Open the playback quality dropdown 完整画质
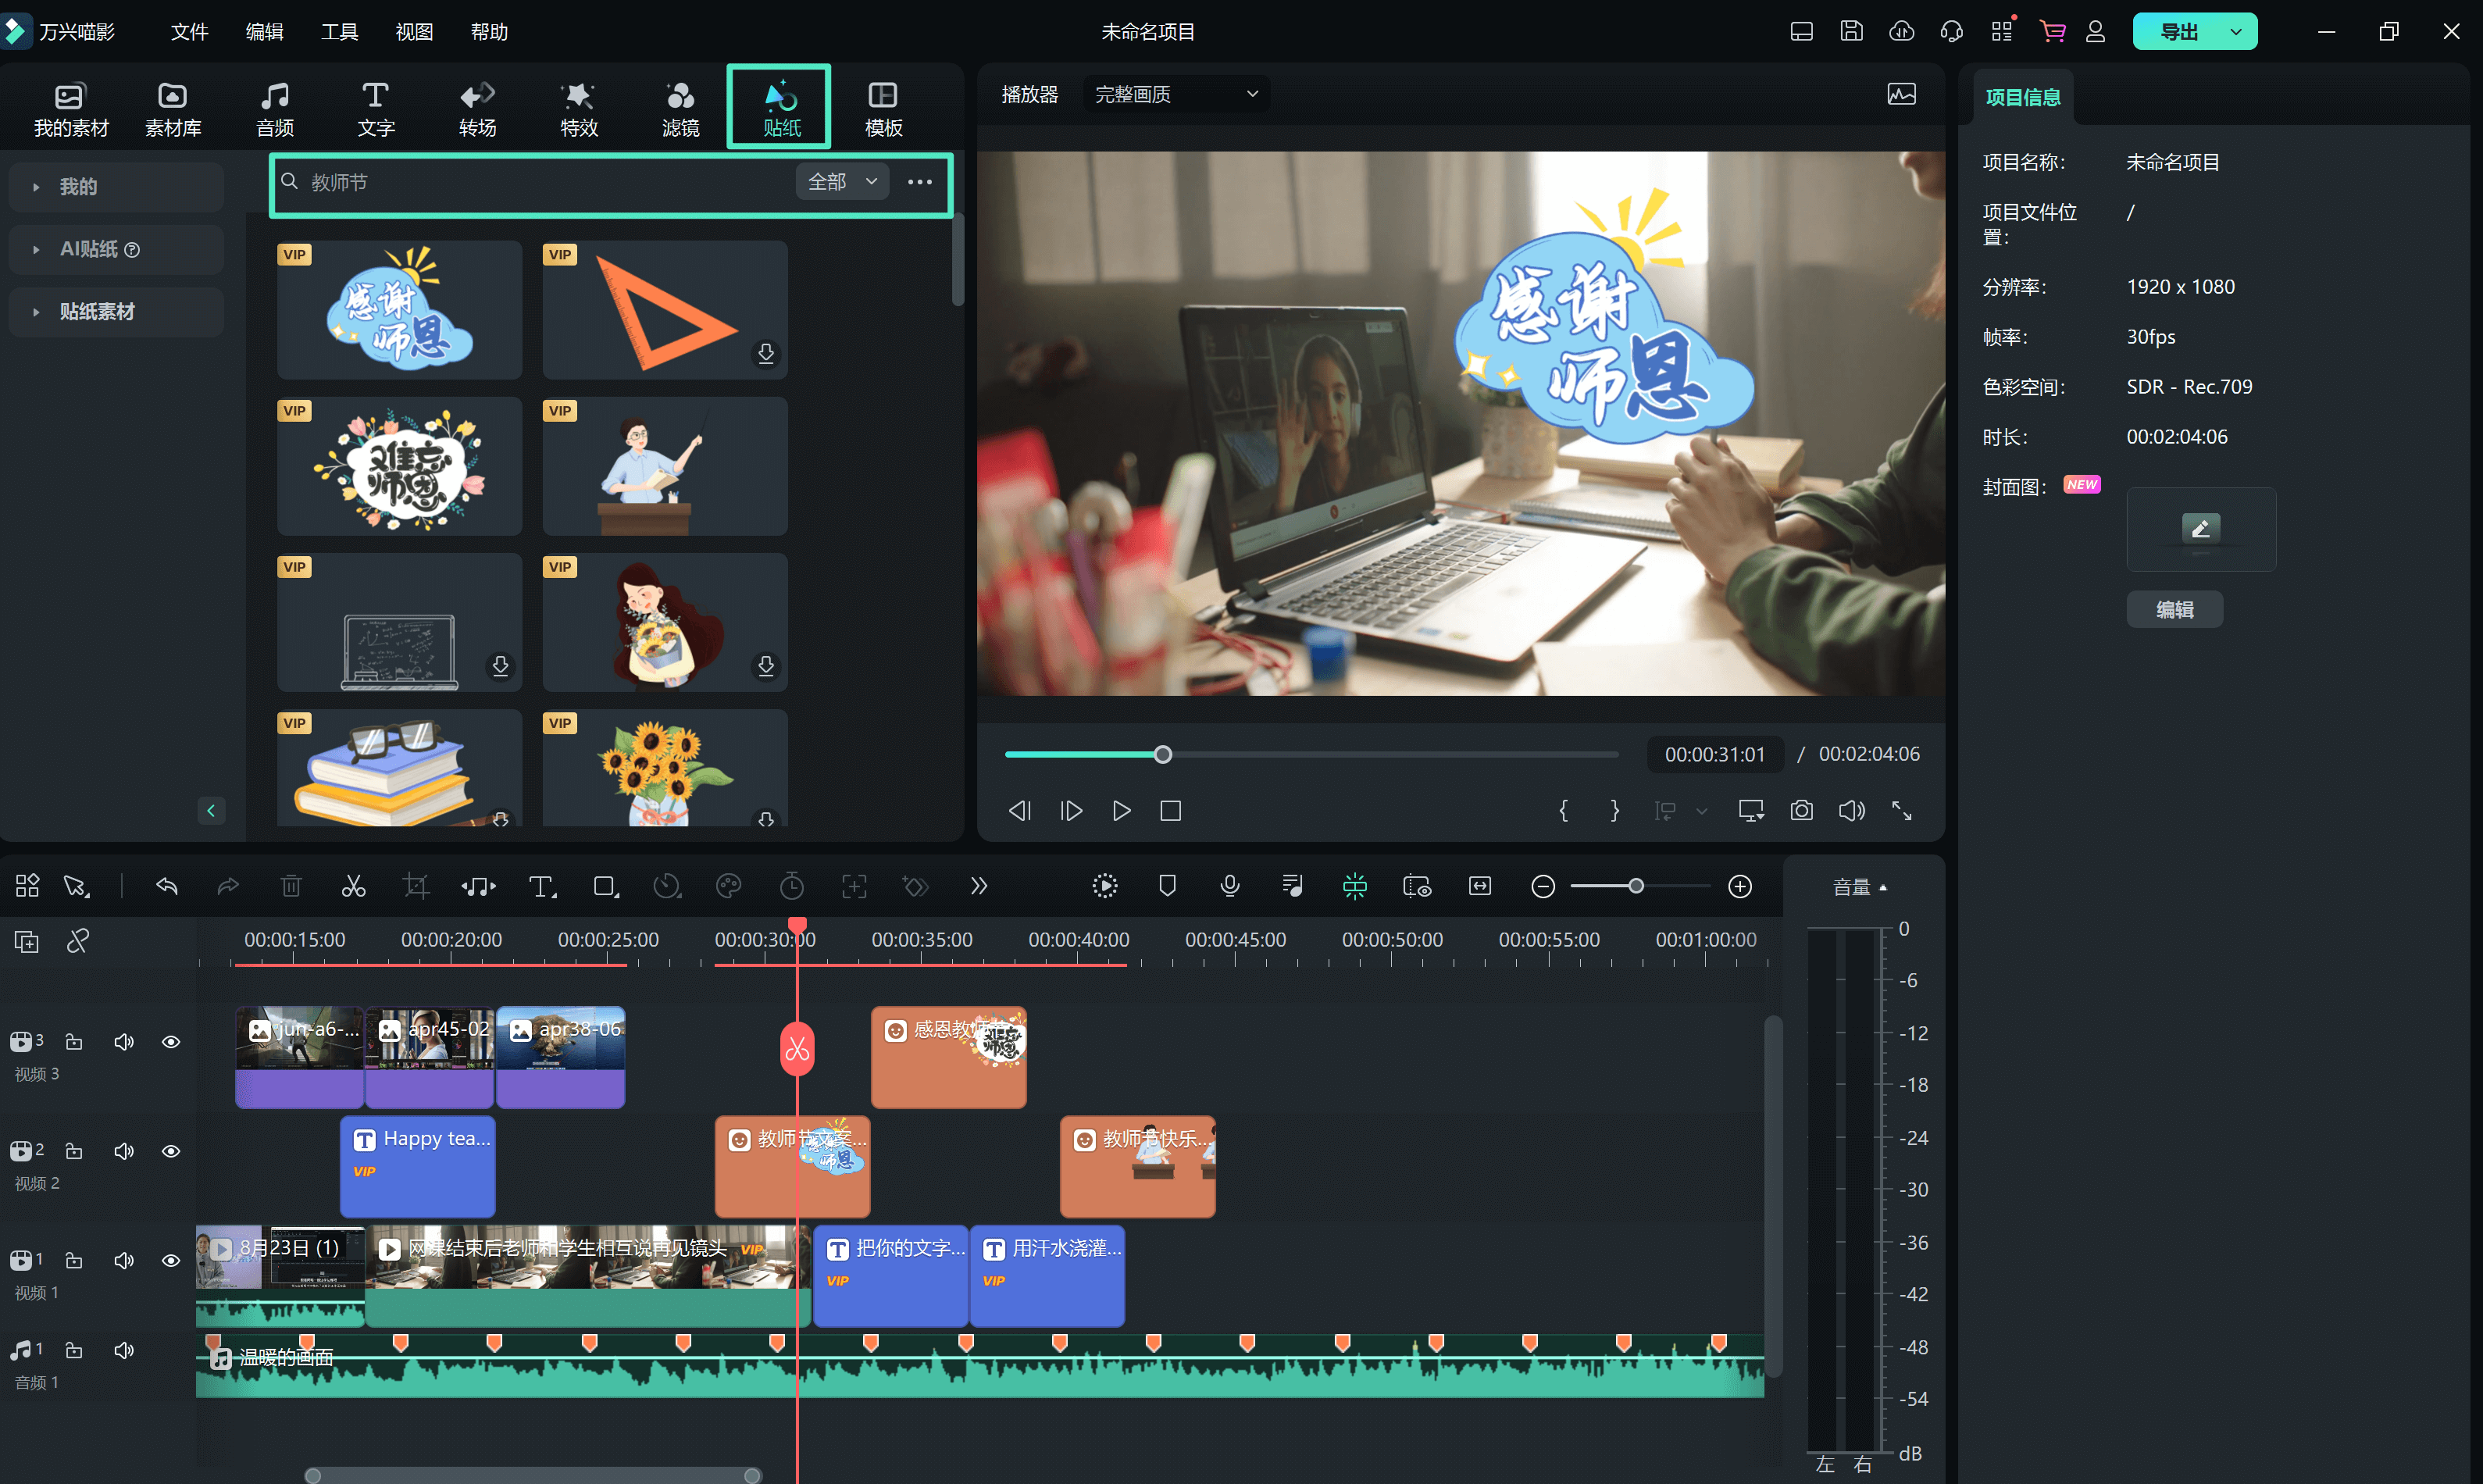 [x=1176, y=94]
